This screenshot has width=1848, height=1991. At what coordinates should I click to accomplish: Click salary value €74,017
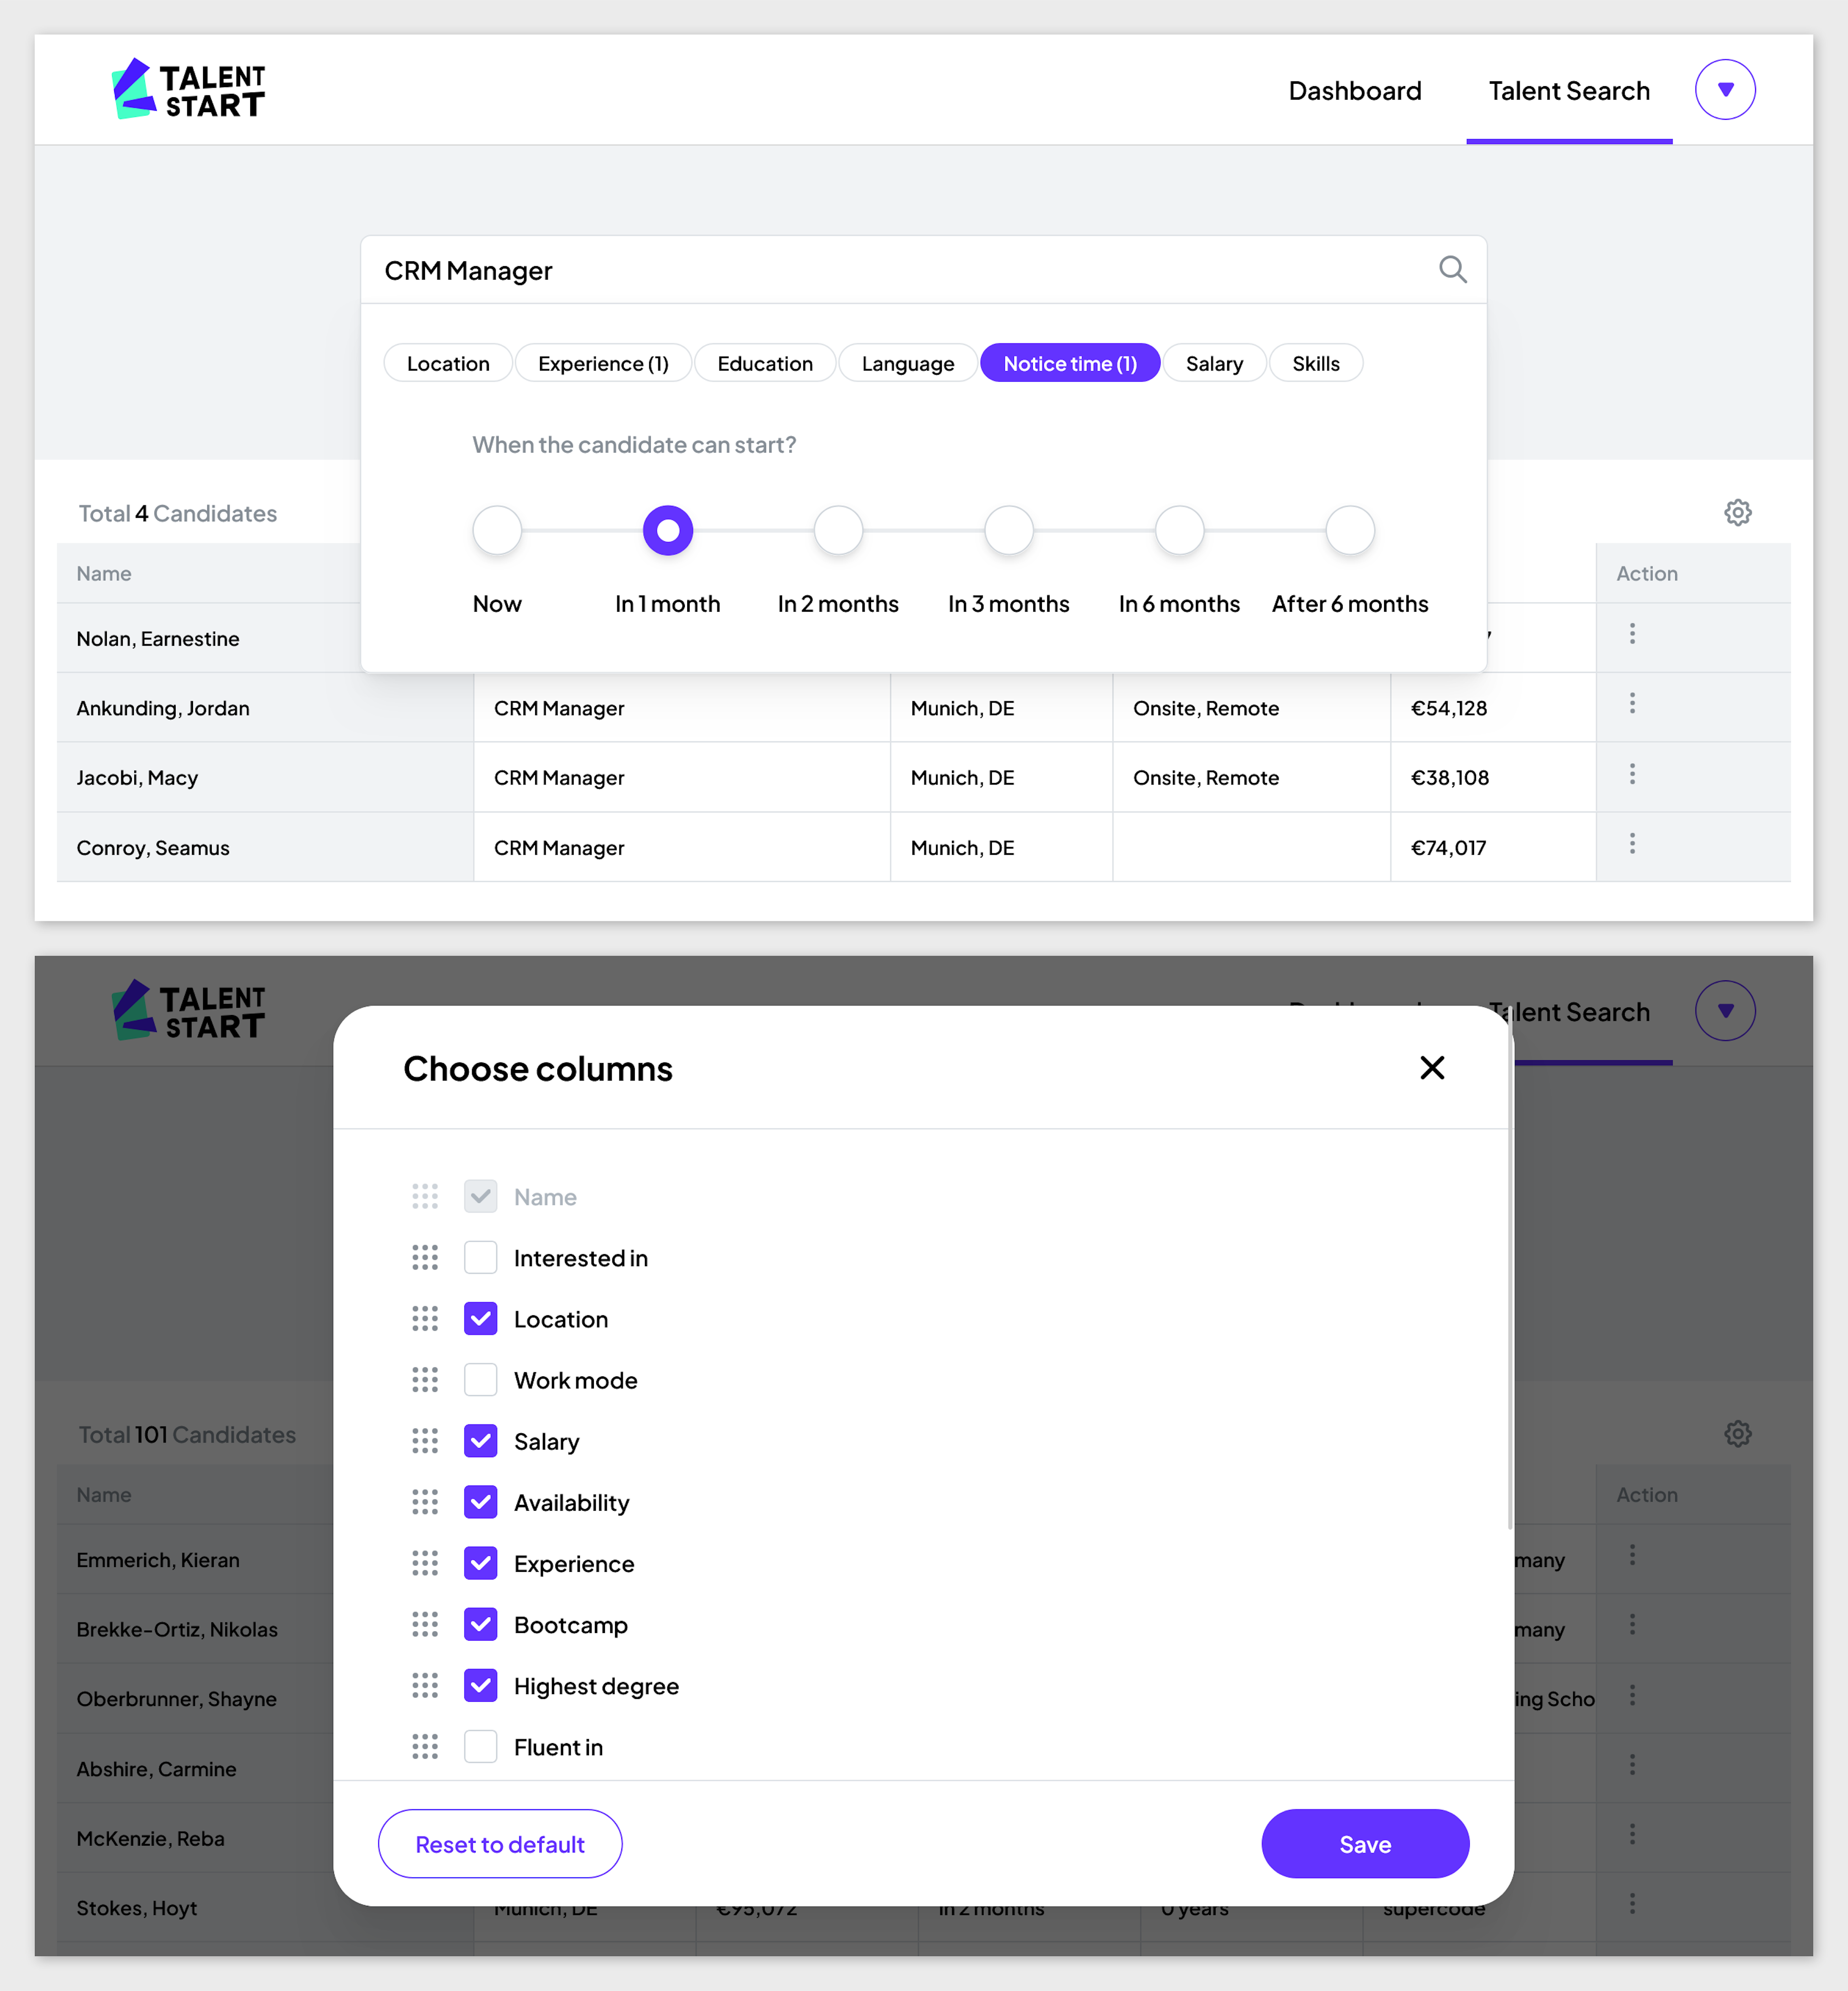click(x=1448, y=847)
